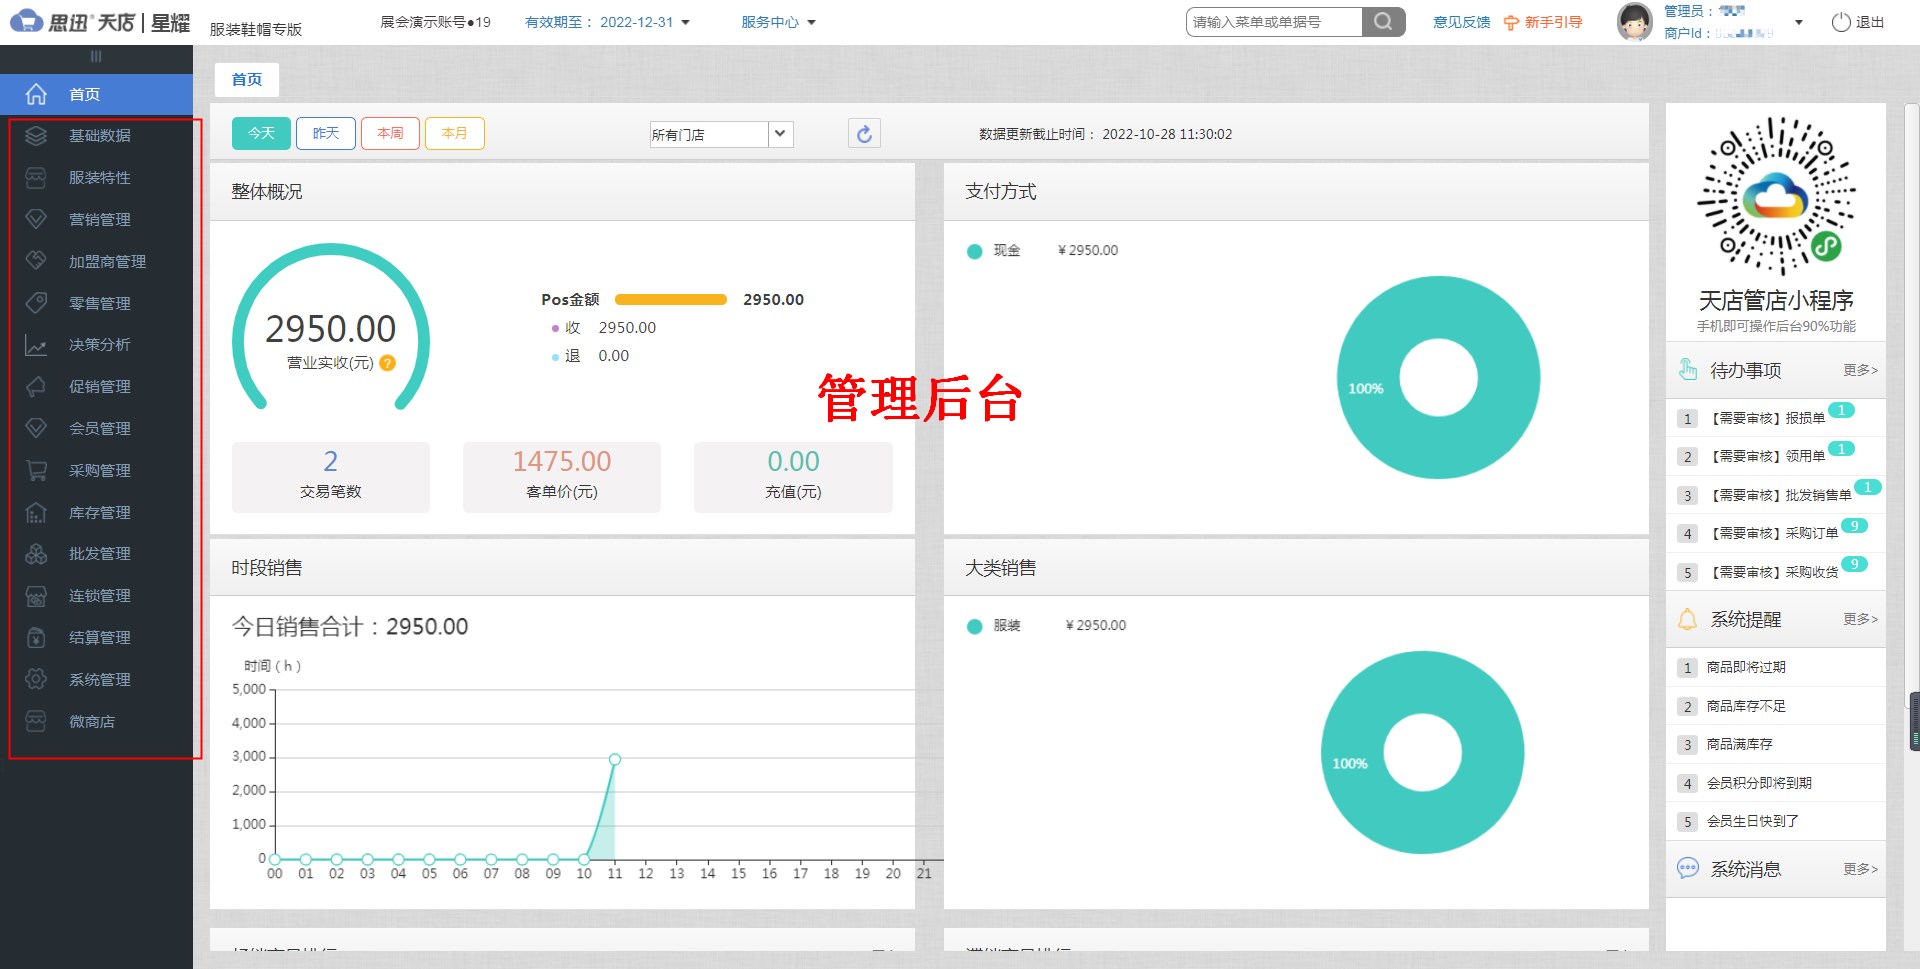Switch to the 首页 tab
The height and width of the screenshot is (969, 1920).
246,79
